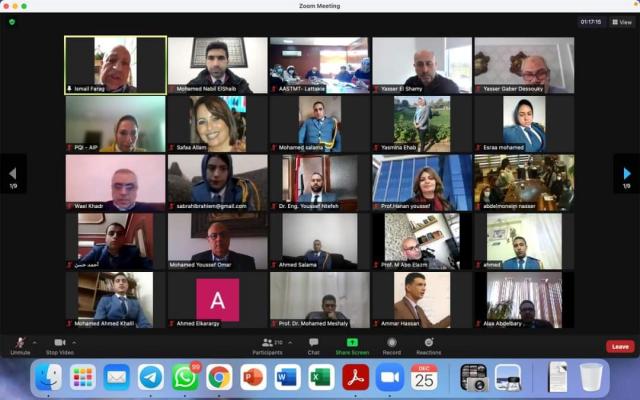The height and width of the screenshot is (400, 640).
Task: Expand audio options arrow beside Unmute
Action: pos(35,342)
